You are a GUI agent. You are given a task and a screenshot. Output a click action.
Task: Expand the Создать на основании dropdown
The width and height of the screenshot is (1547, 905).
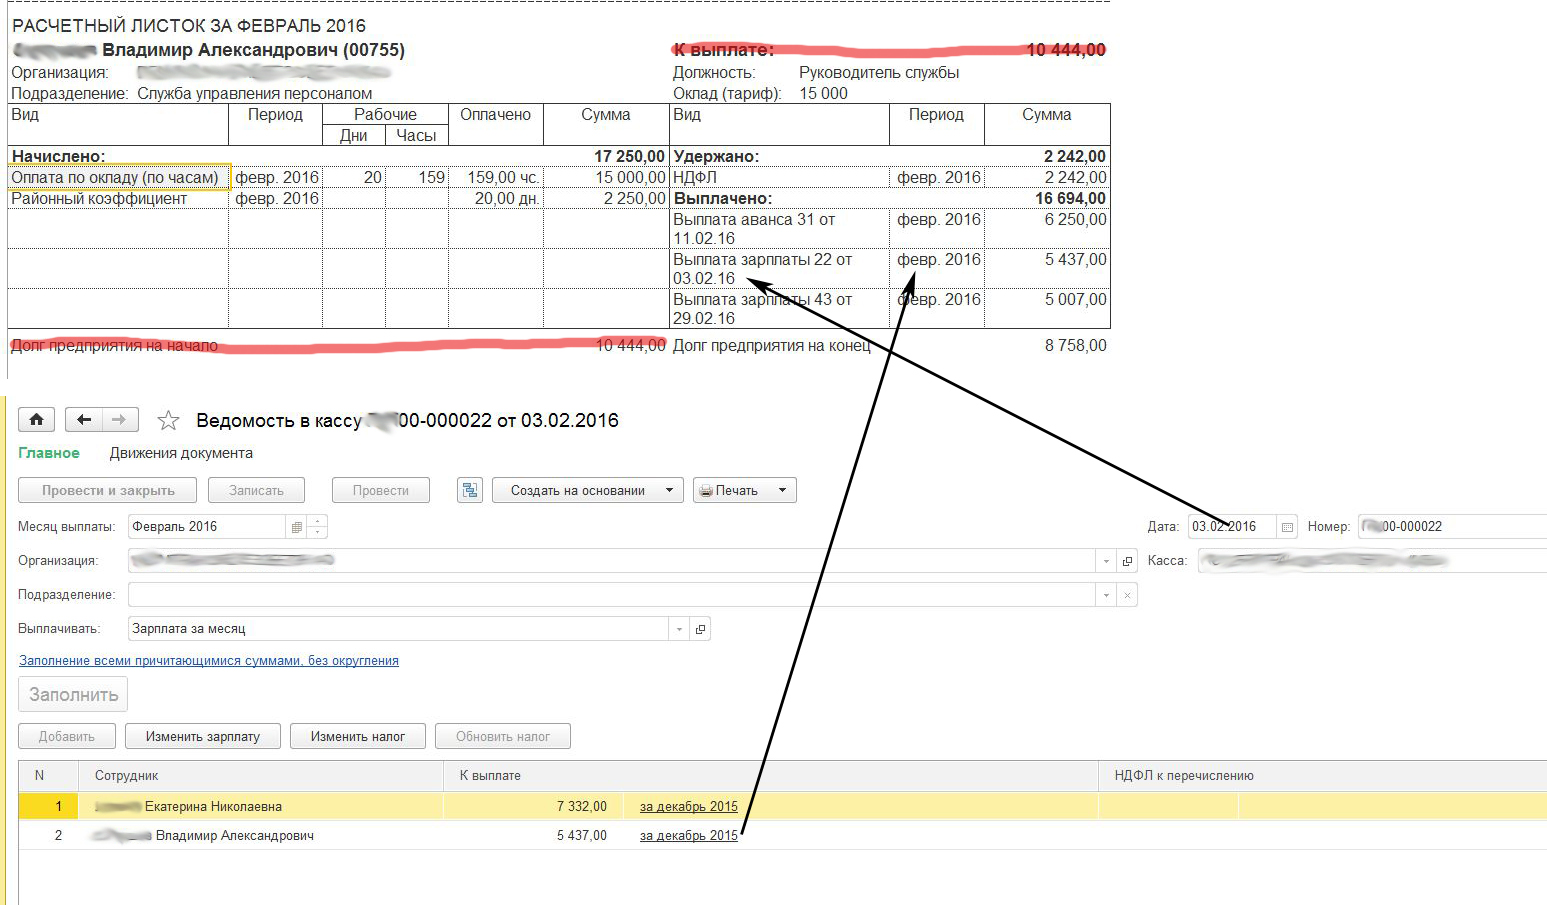[x=669, y=490]
